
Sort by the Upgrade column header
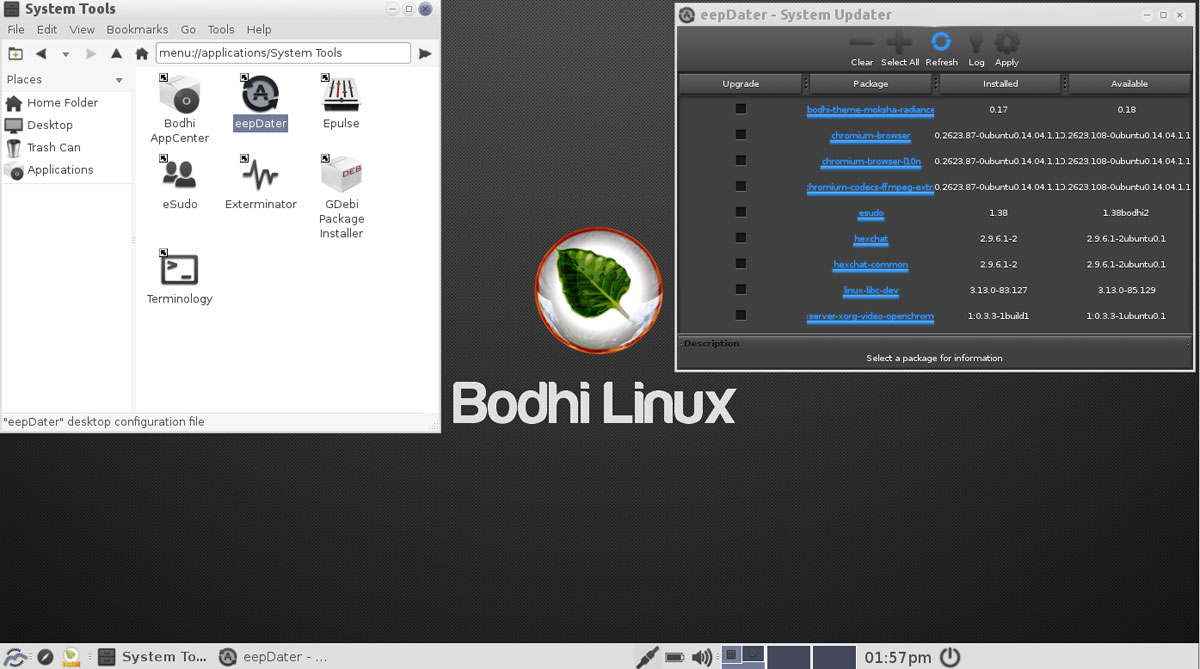point(741,84)
